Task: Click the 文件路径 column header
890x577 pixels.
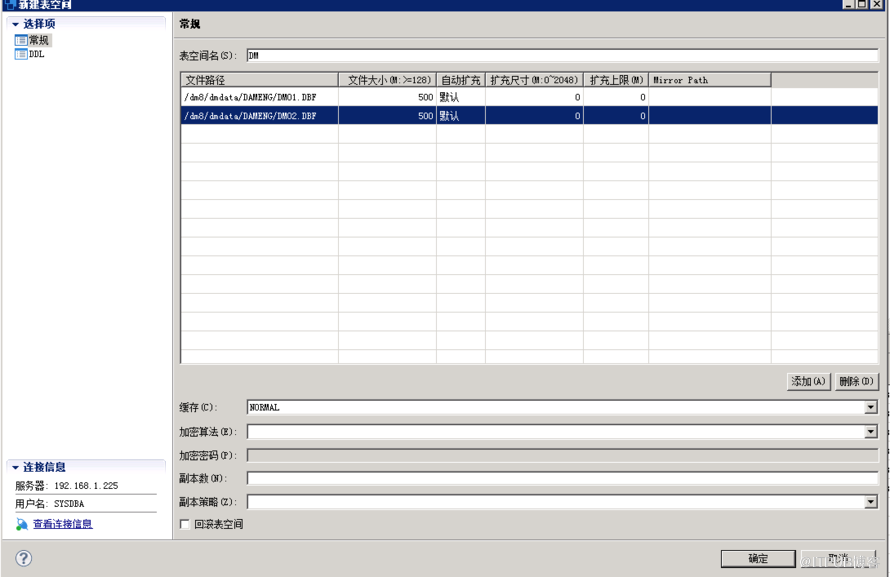Action: pyautogui.click(x=259, y=80)
